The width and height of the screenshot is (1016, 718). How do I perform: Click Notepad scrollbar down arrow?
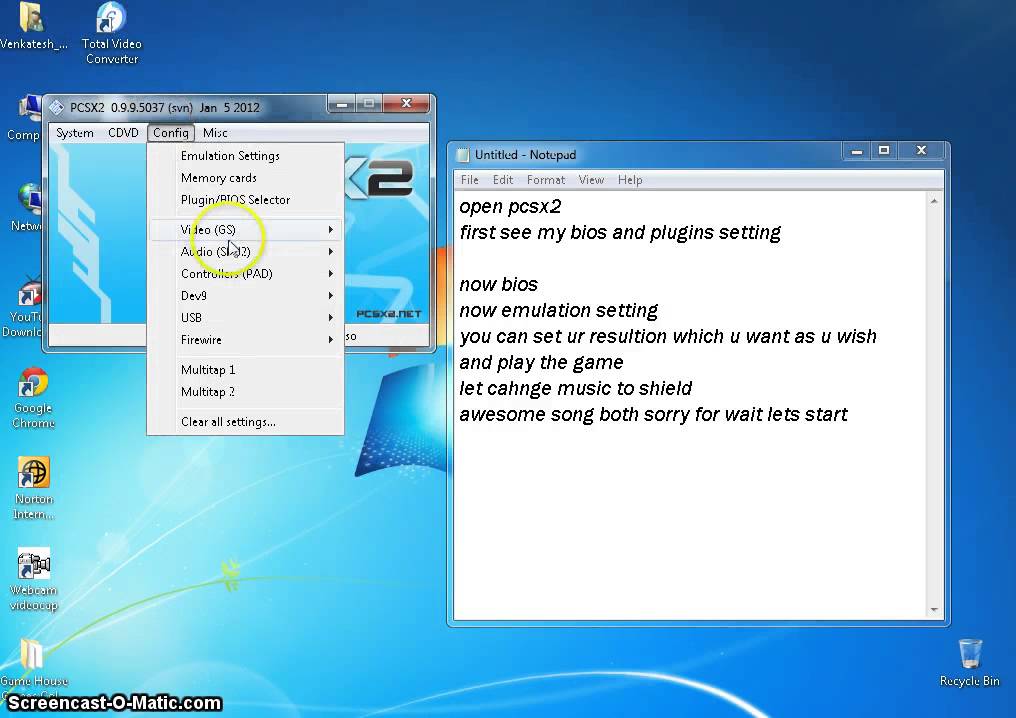coord(934,609)
